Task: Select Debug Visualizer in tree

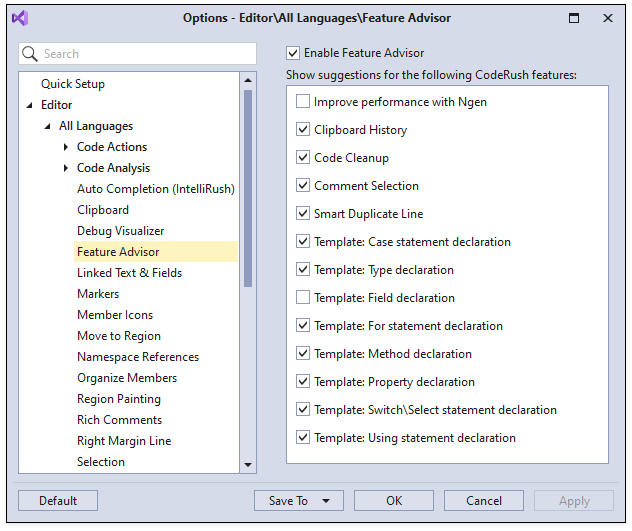Action: [121, 231]
